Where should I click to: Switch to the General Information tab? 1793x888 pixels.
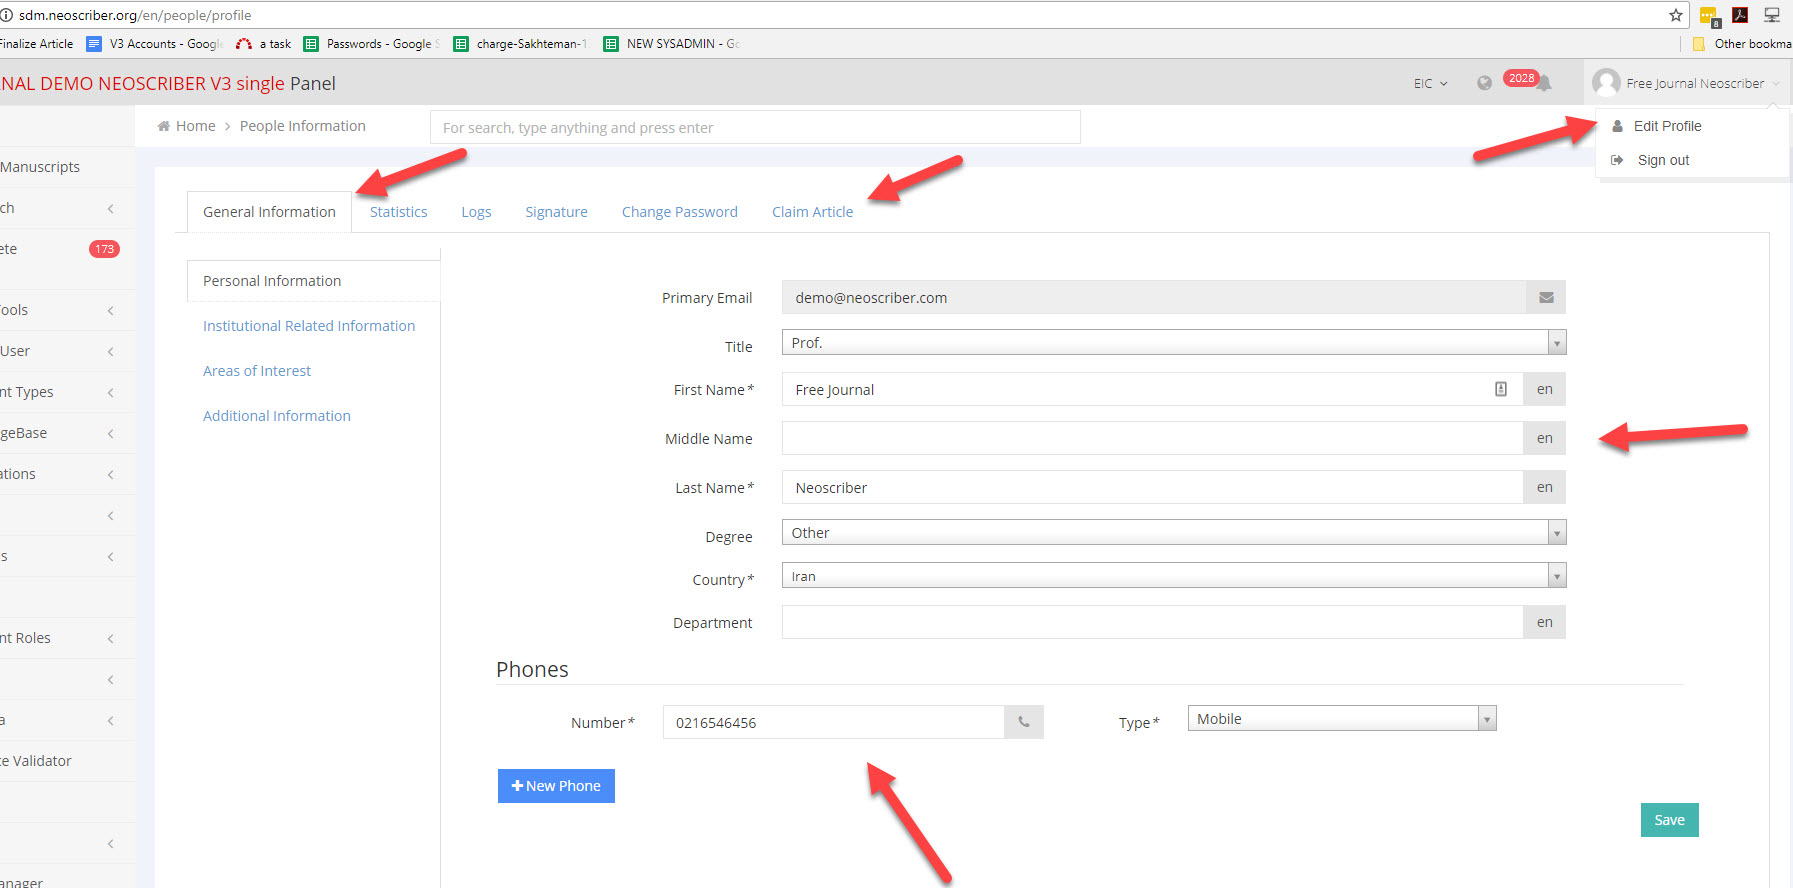(269, 212)
